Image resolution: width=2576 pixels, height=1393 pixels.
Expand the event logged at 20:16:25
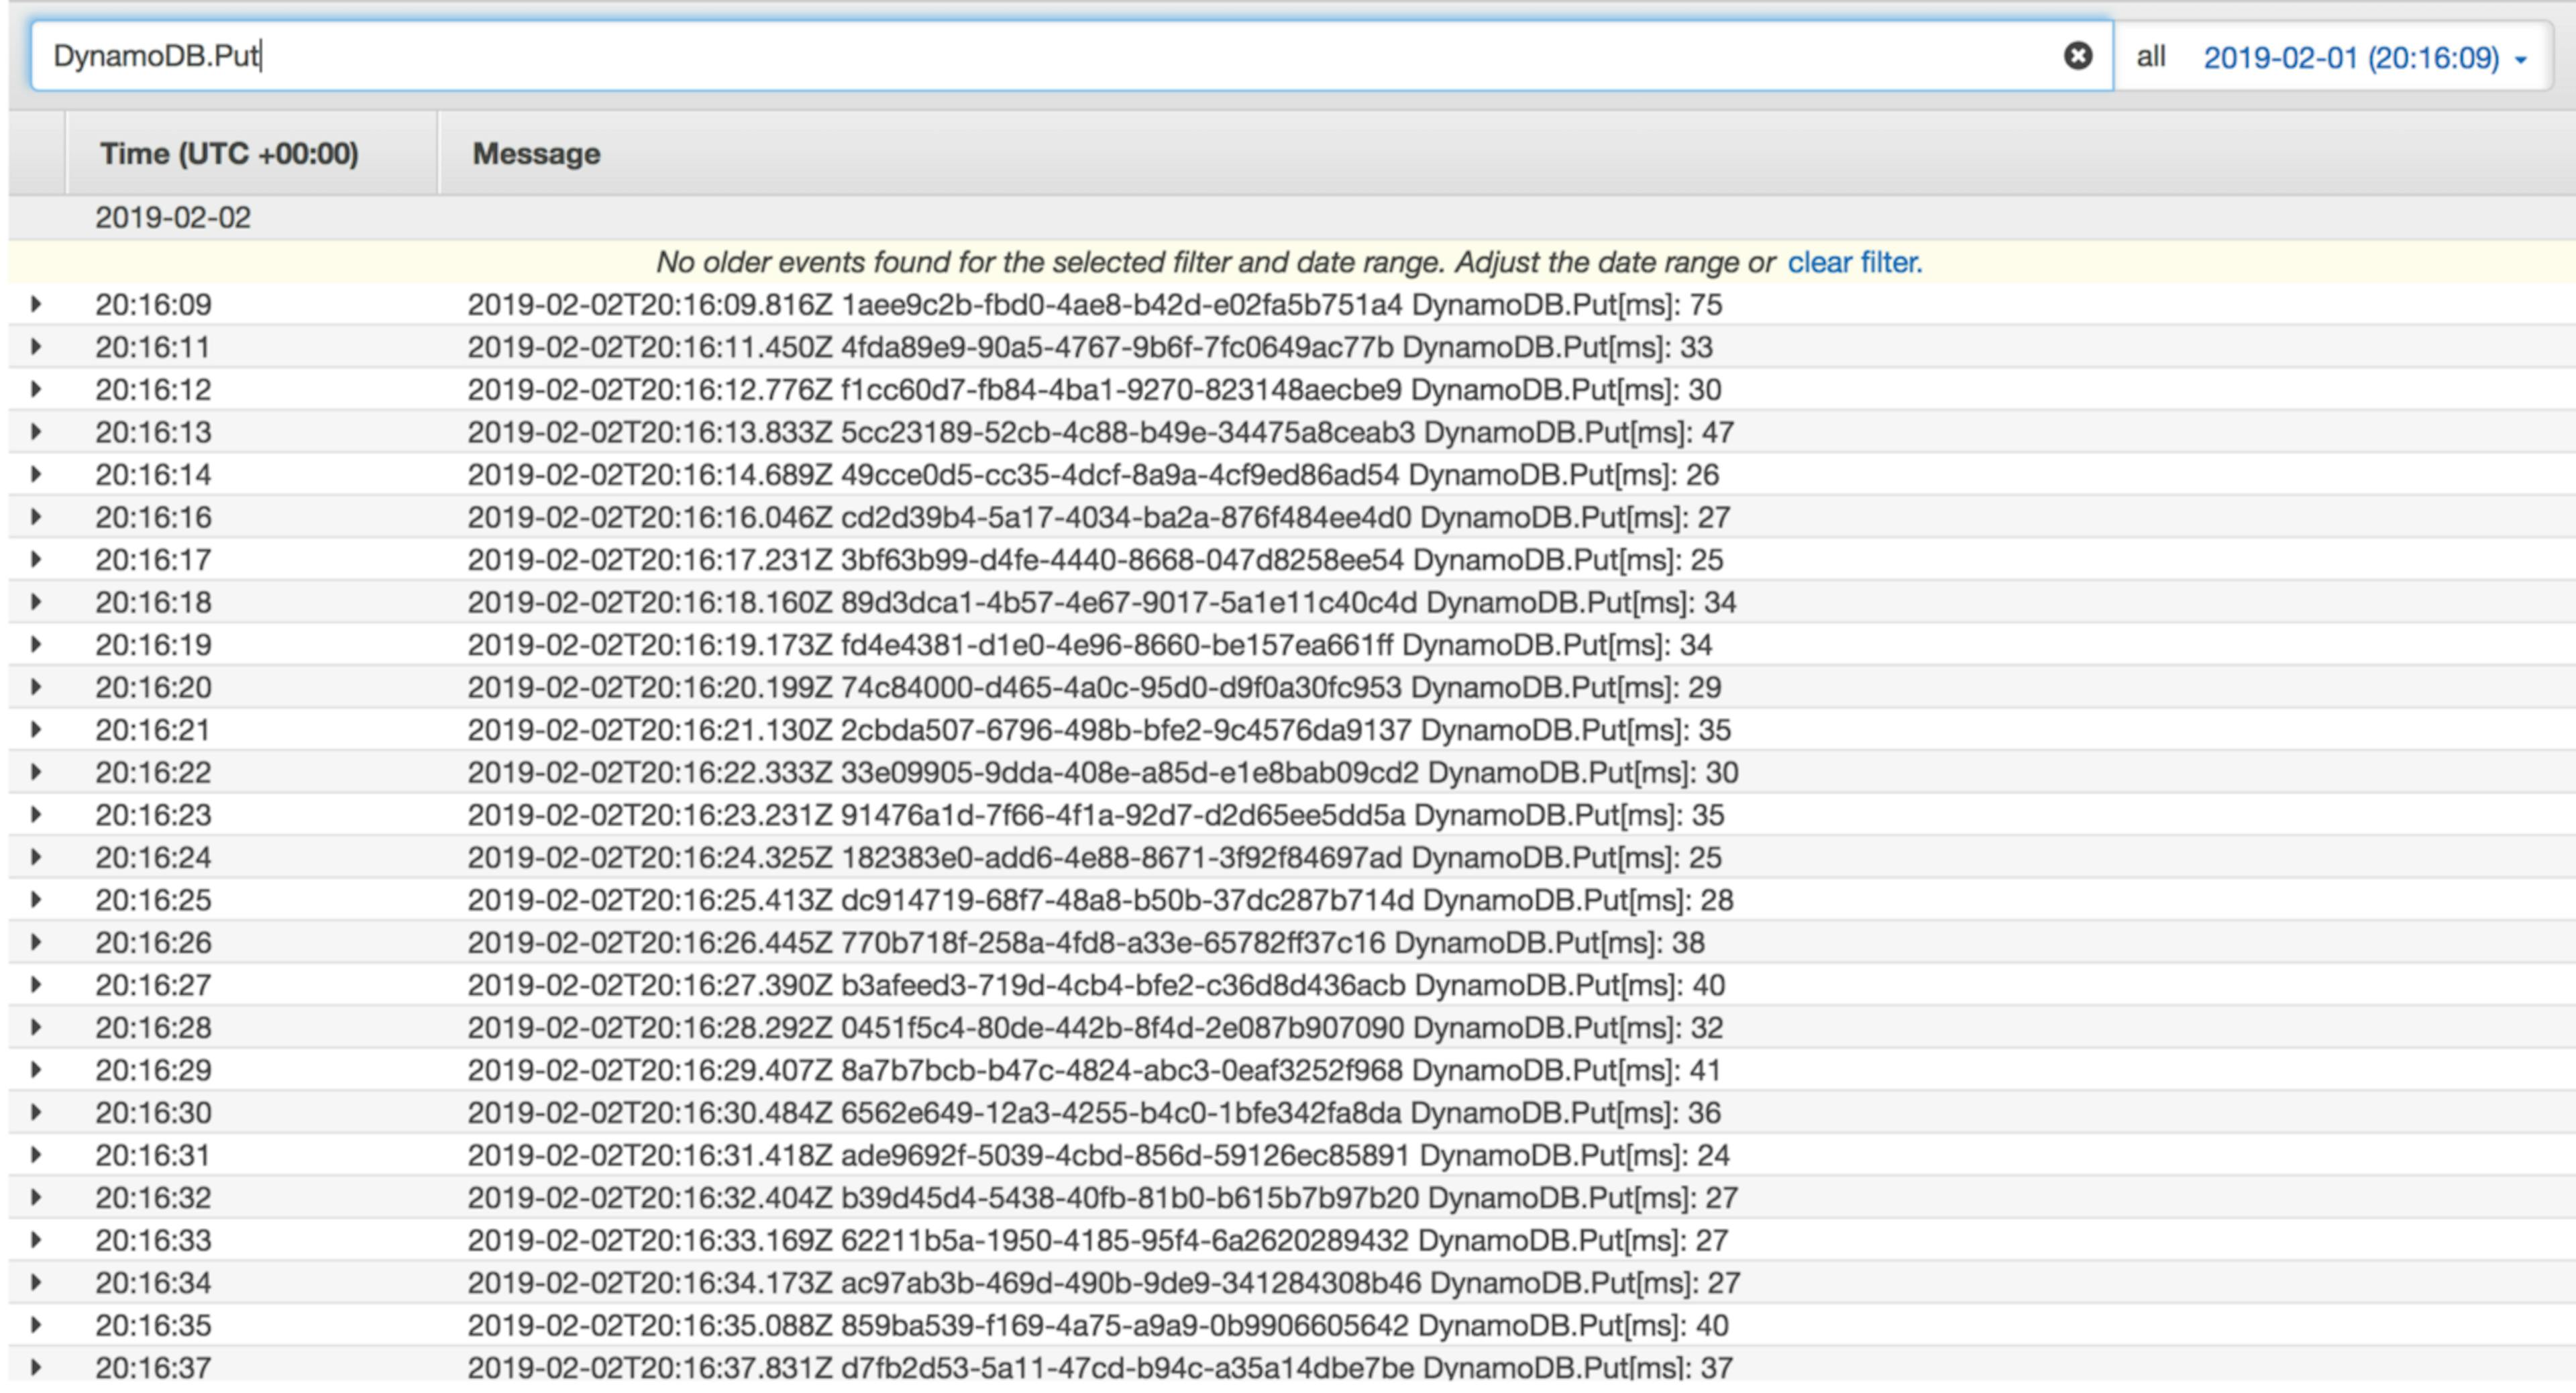[x=36, y=900]
